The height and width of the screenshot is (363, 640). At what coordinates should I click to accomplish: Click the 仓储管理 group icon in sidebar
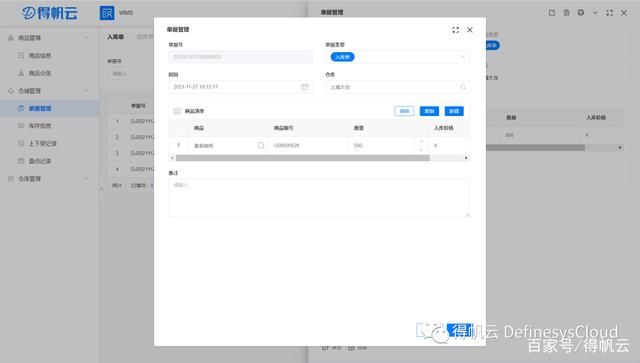tap(11, 91)
